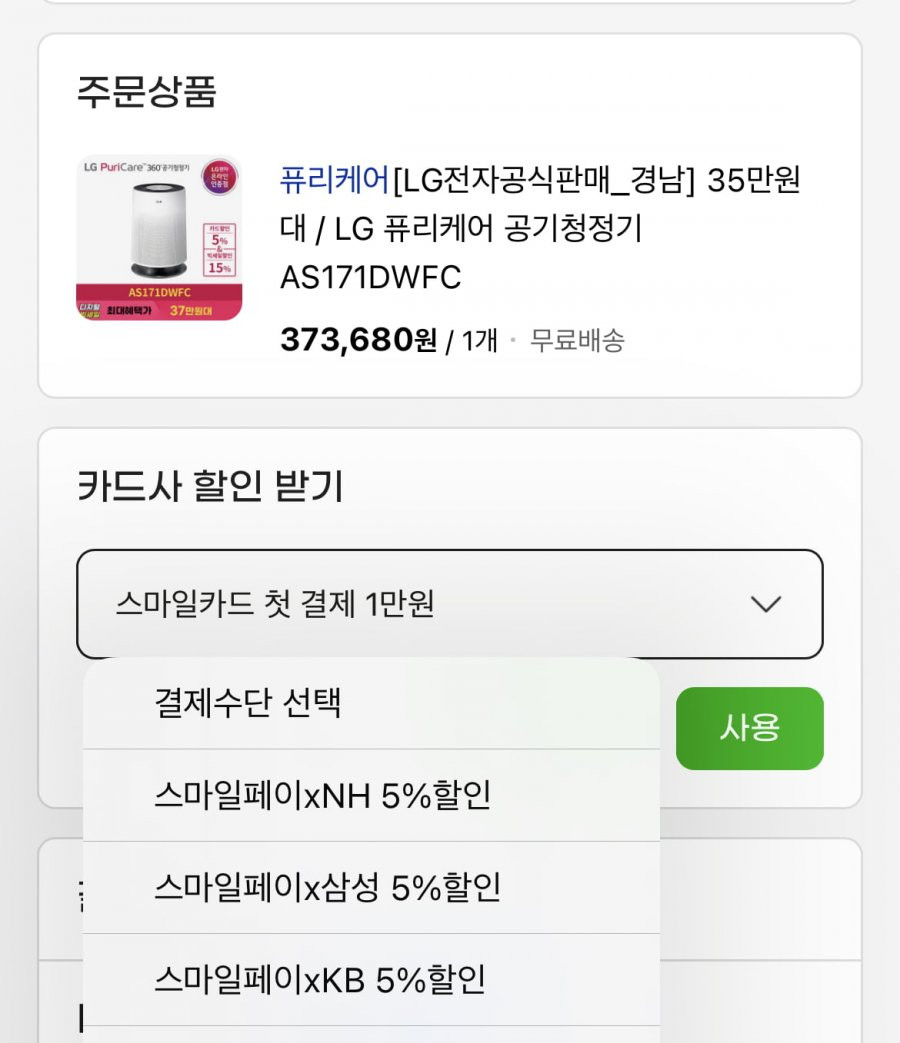
Task: Click the 카드사 할인 받기 heading
Action: [x=210, y=486]
